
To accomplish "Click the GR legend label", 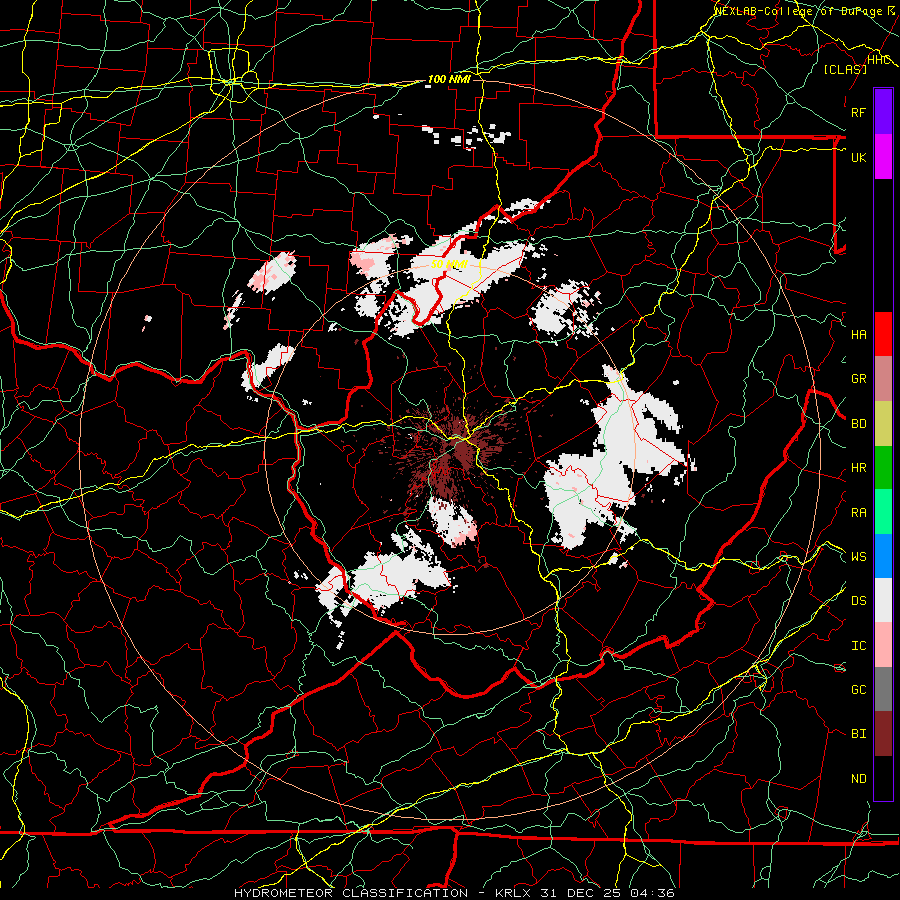I will coord(858,379).
